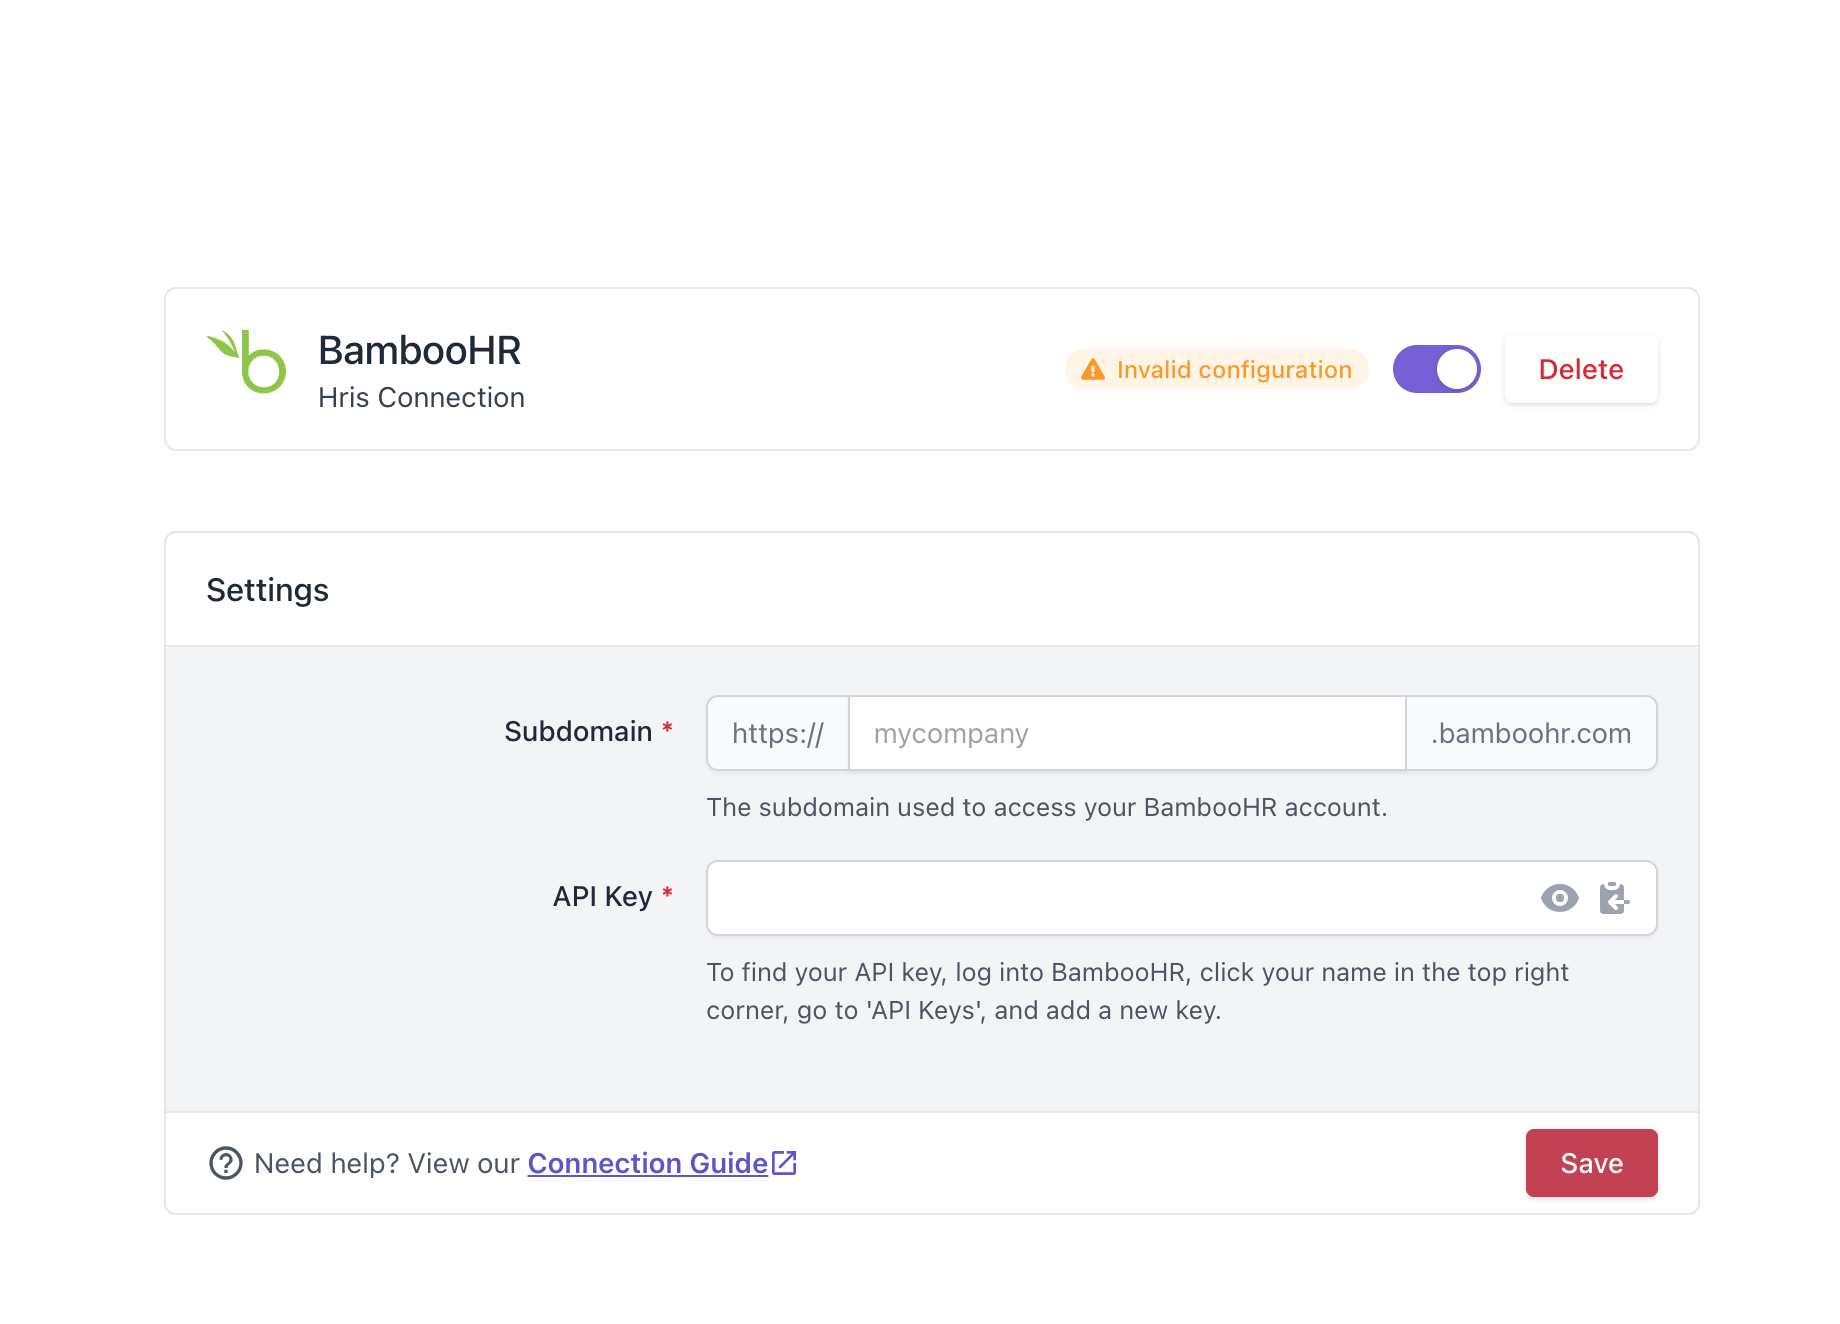Delete the BambooHR connection
Image resolution: width=1840 pixels, height=1324 pixels.
coord(1581,369)
